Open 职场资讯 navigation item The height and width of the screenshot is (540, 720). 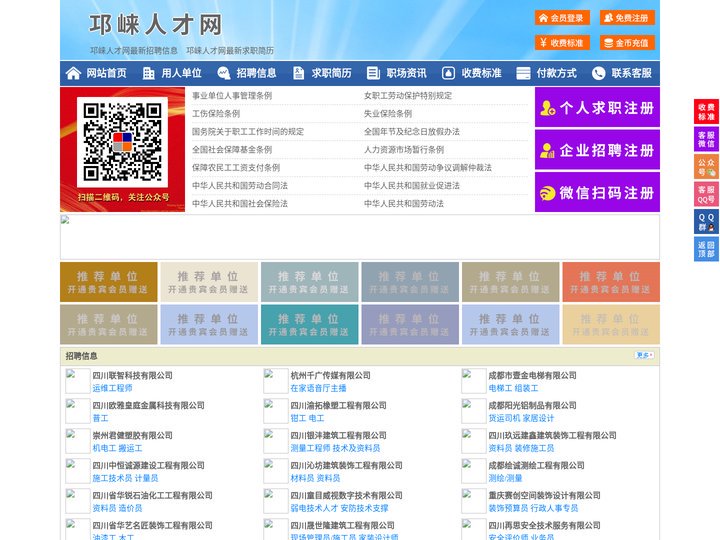tap(406, 73)
